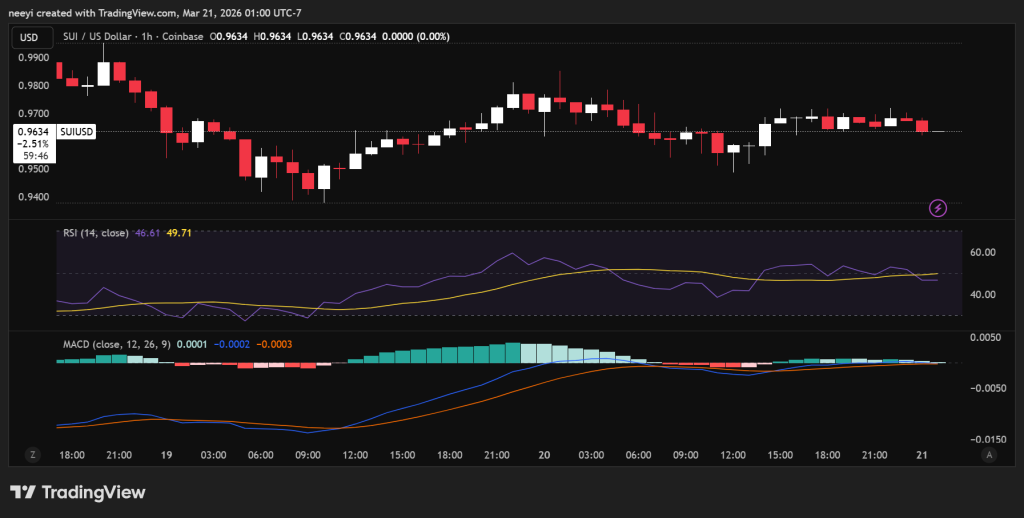Select the SUIUSD price line label
Viewport: 1024px width, 518px height.
[x=77, y=131]
